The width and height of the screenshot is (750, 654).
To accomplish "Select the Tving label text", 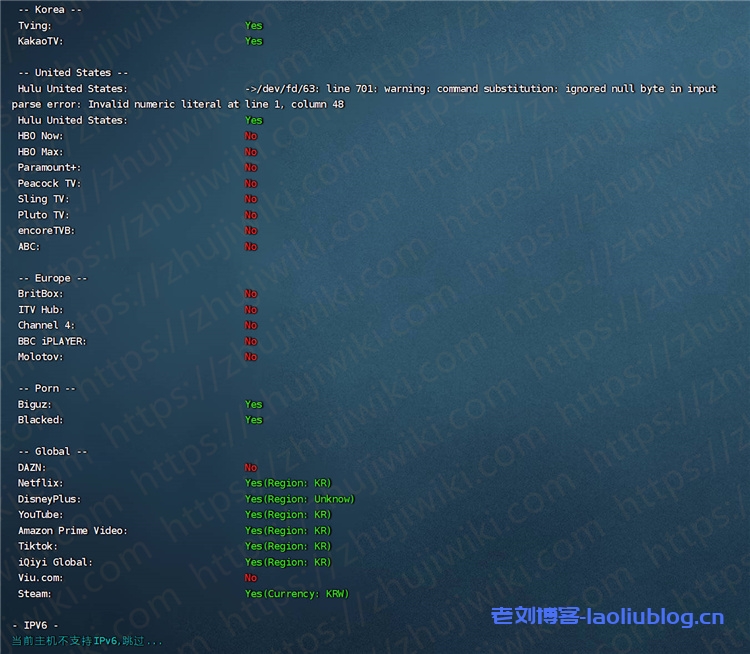I will (35, 26).
